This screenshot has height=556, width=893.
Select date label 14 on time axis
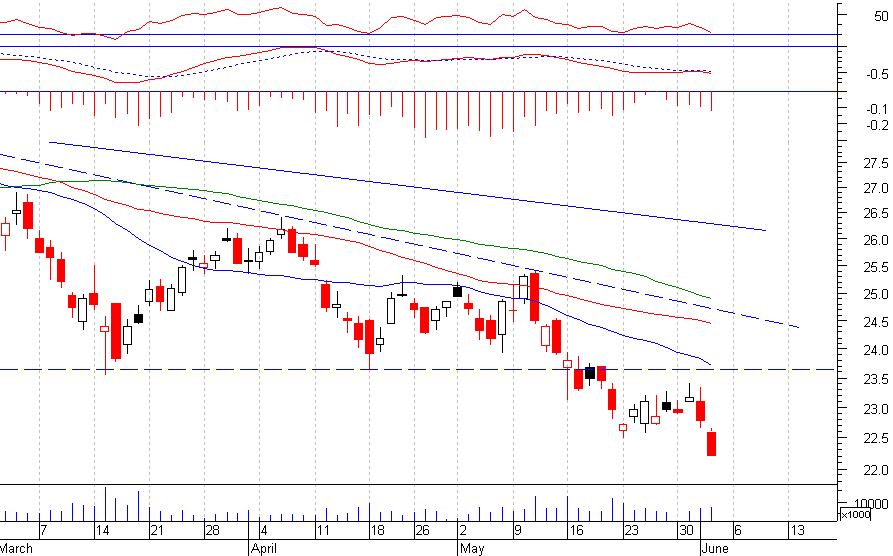[x=102, y=531]
